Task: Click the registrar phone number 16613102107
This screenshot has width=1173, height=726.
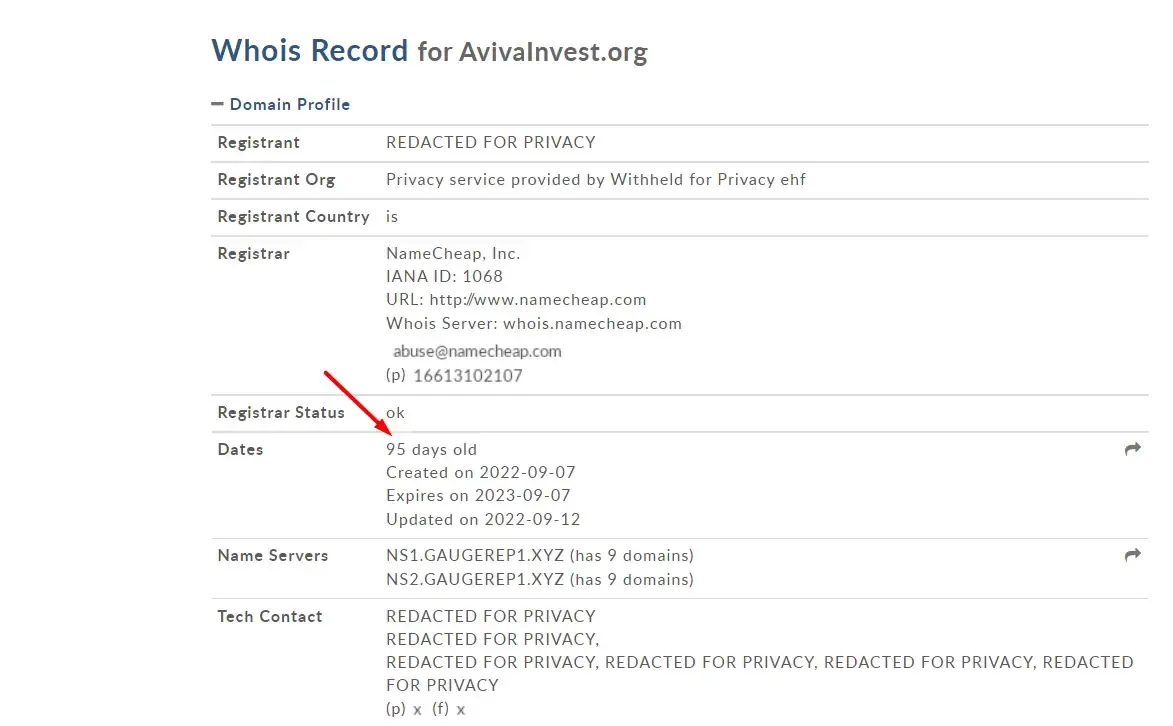Action: pos(468,376)
